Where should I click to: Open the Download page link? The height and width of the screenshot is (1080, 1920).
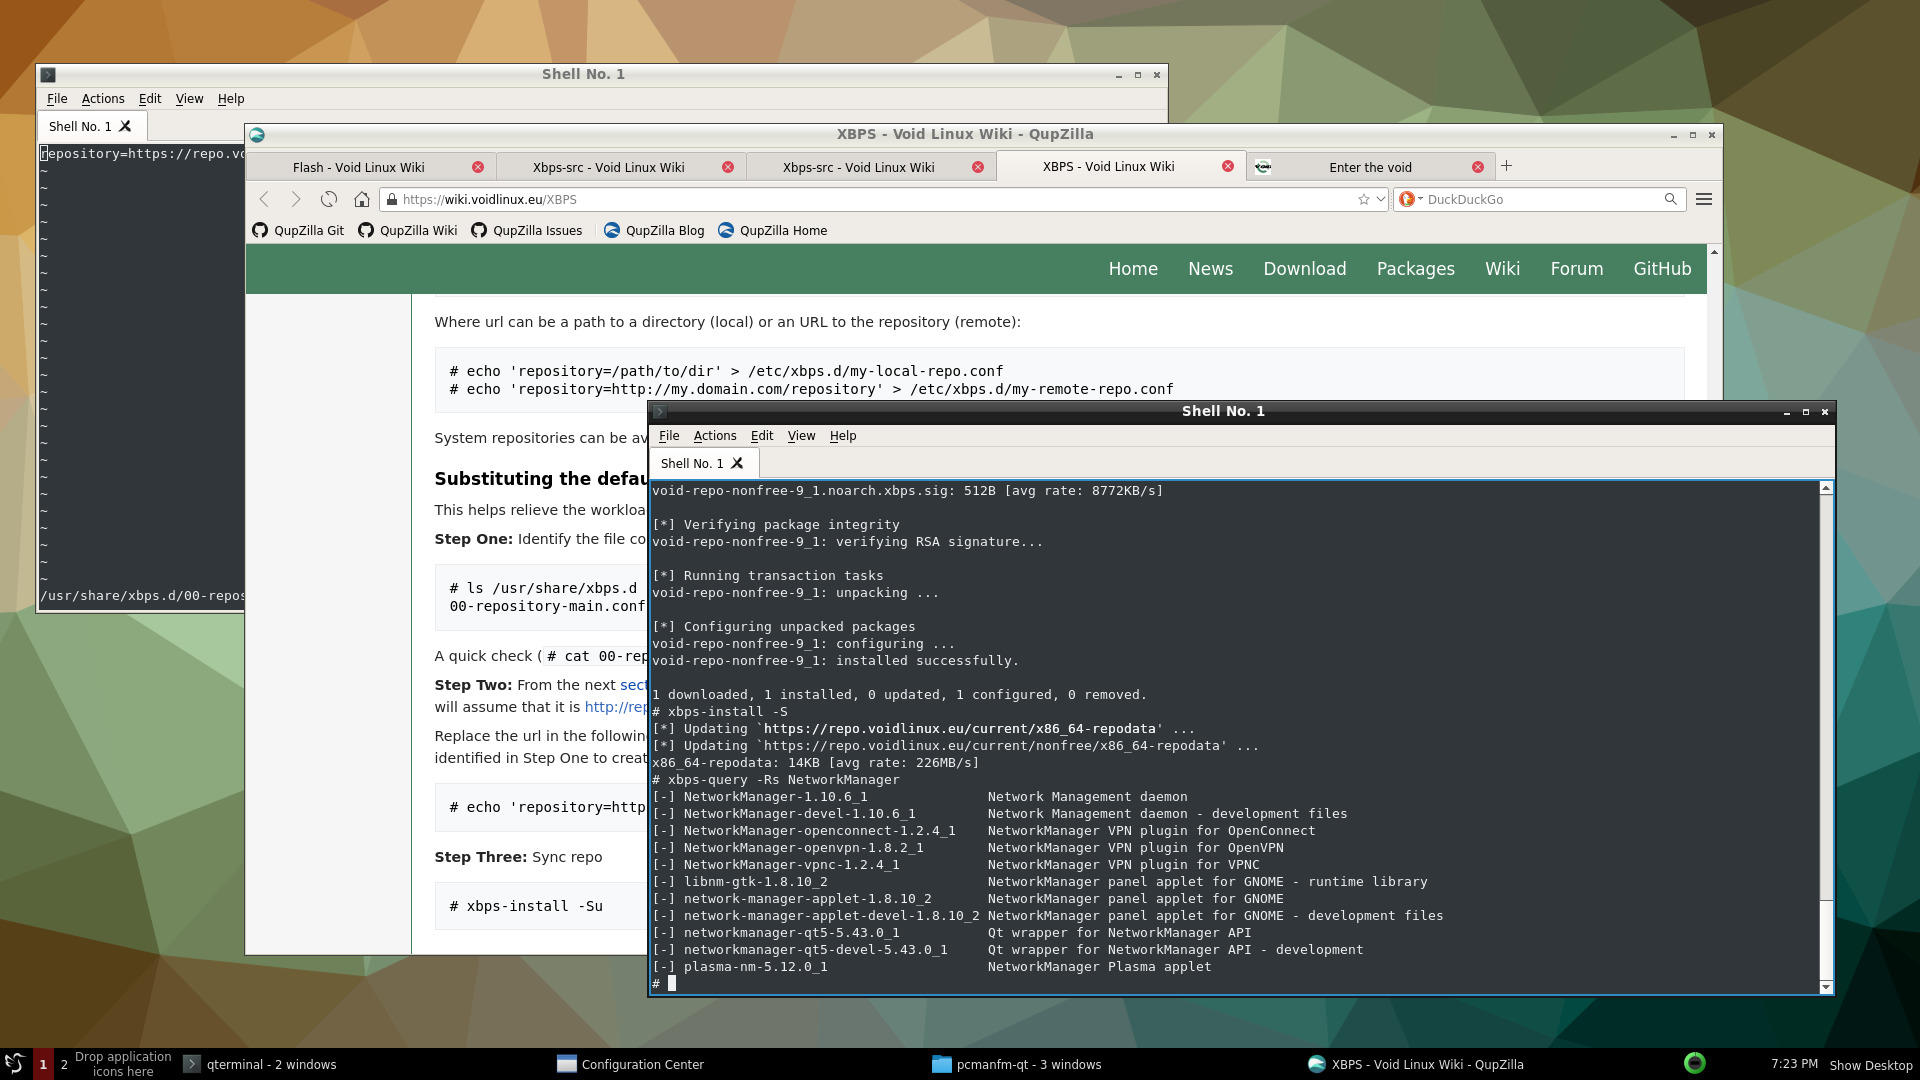click(x=1304, y=269)
